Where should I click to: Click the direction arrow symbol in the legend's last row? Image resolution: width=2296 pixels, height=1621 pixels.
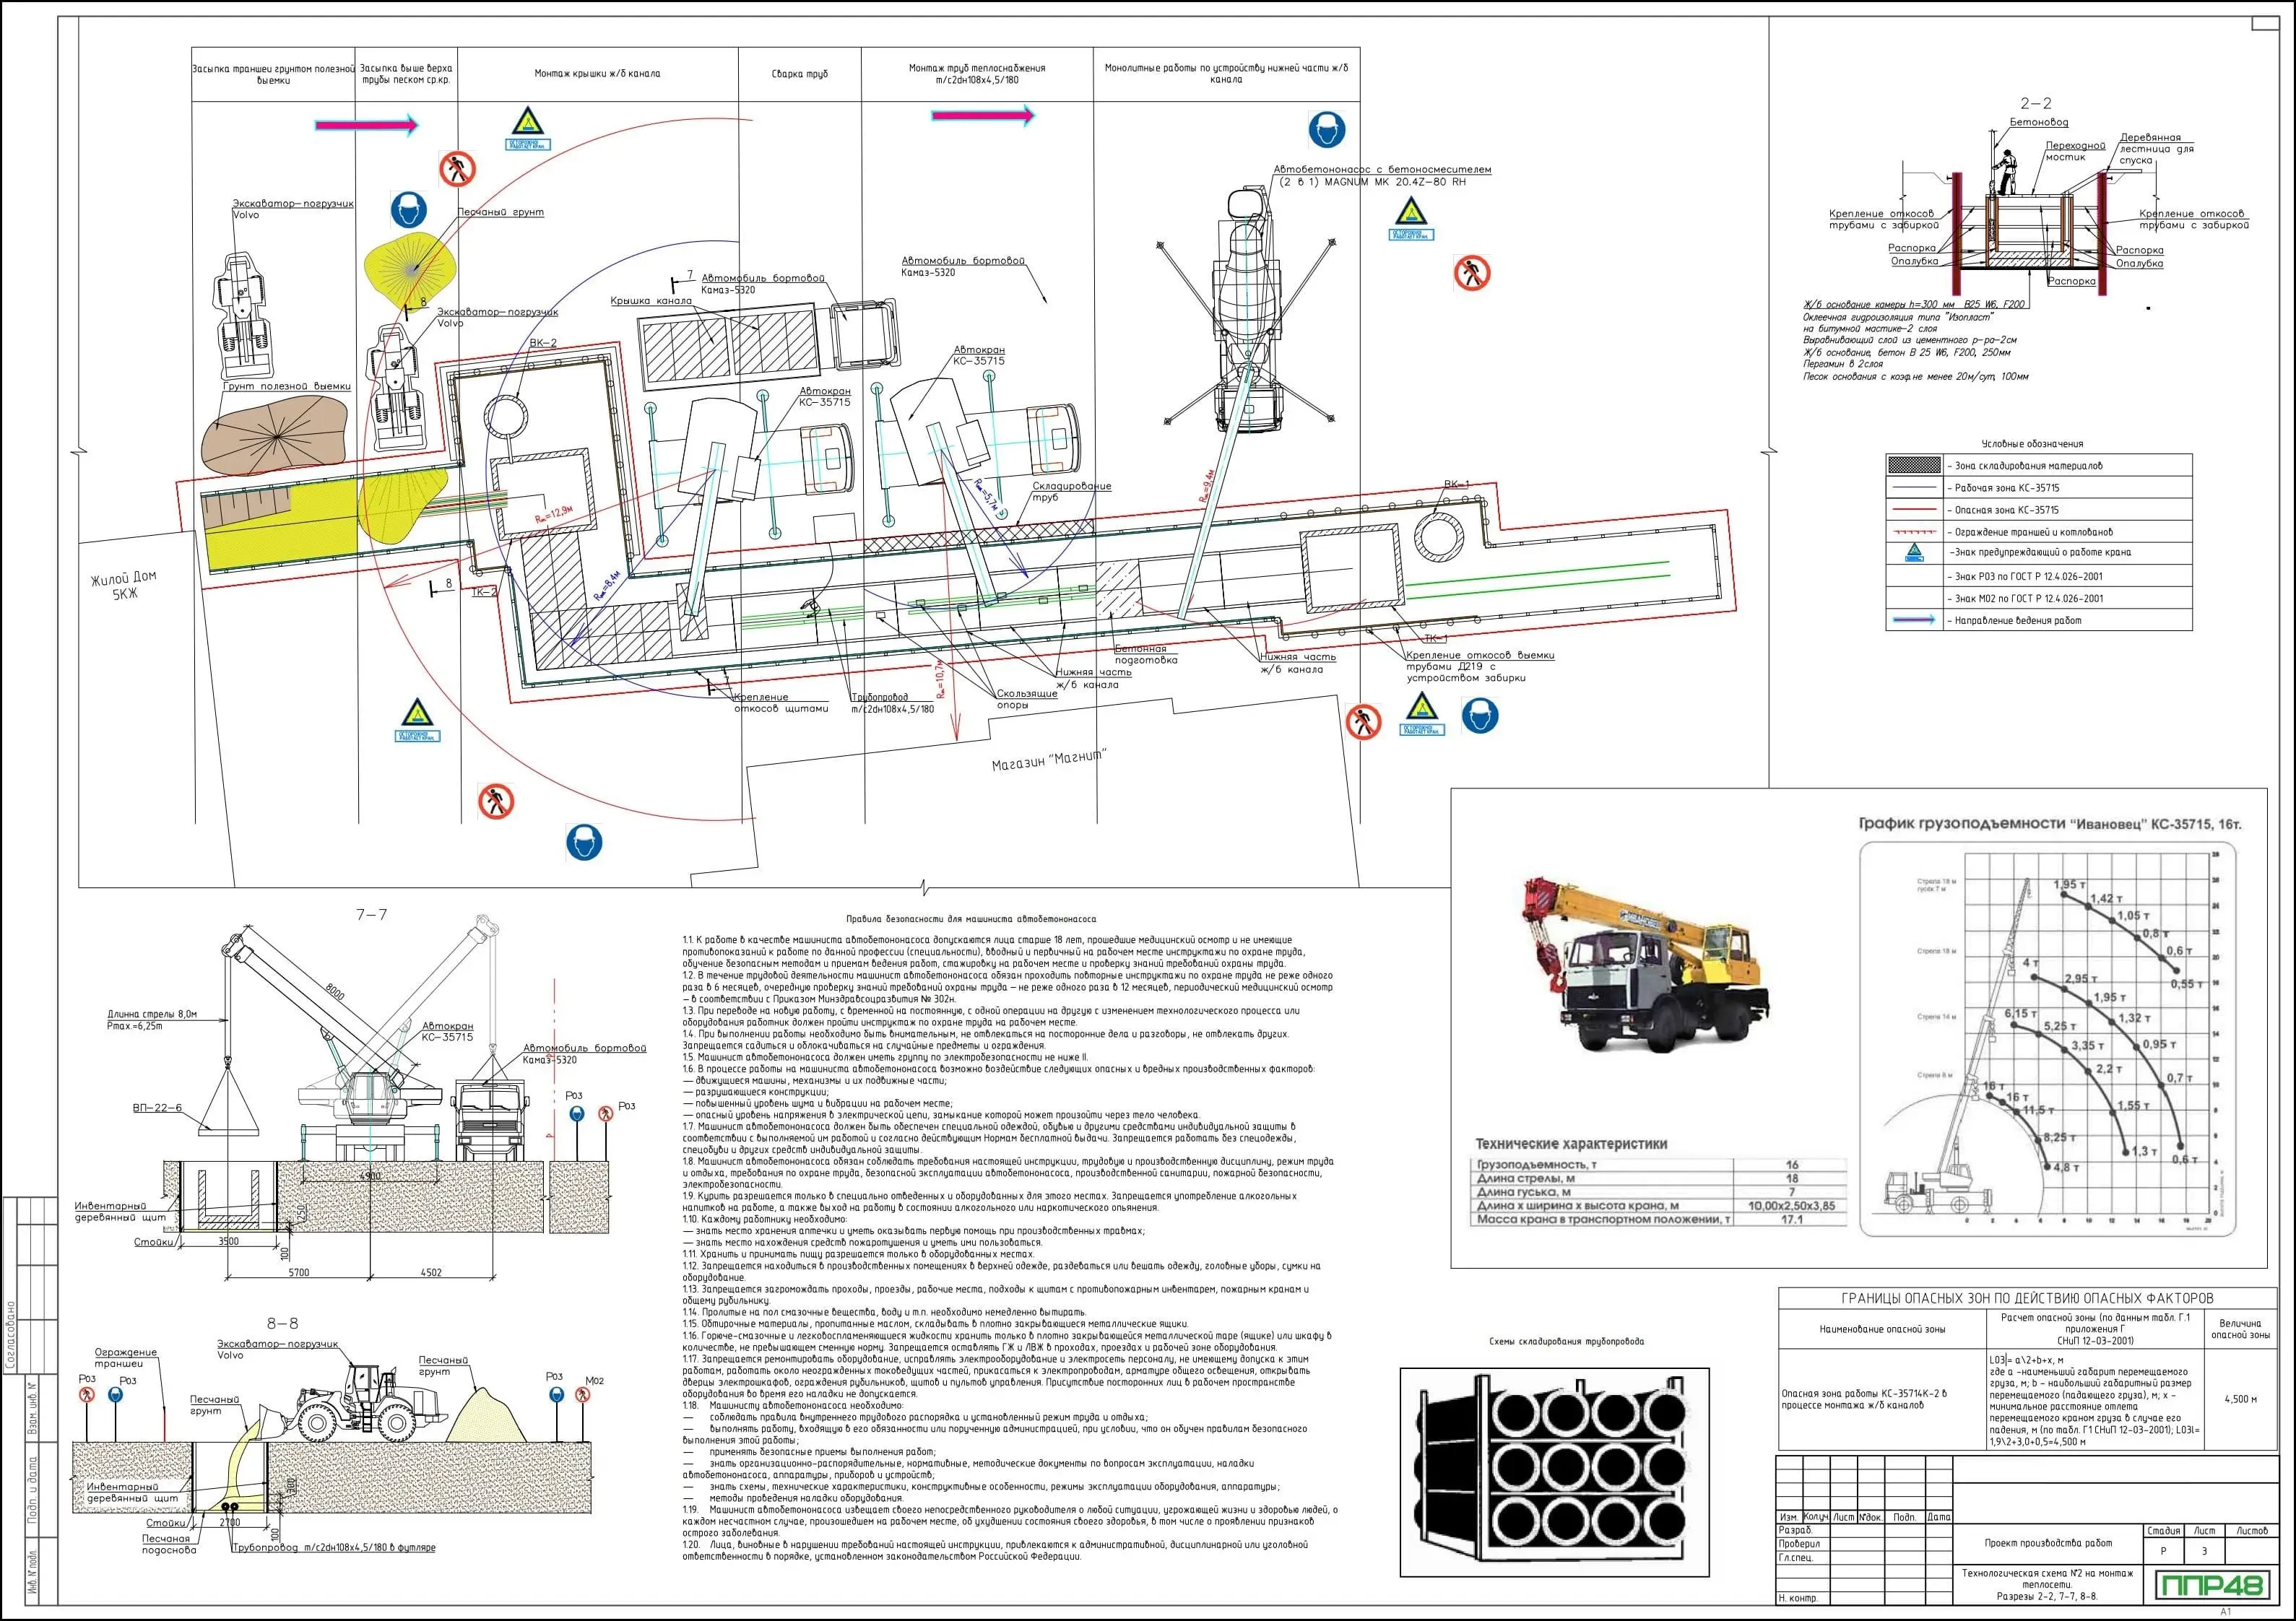(1914, 620)
